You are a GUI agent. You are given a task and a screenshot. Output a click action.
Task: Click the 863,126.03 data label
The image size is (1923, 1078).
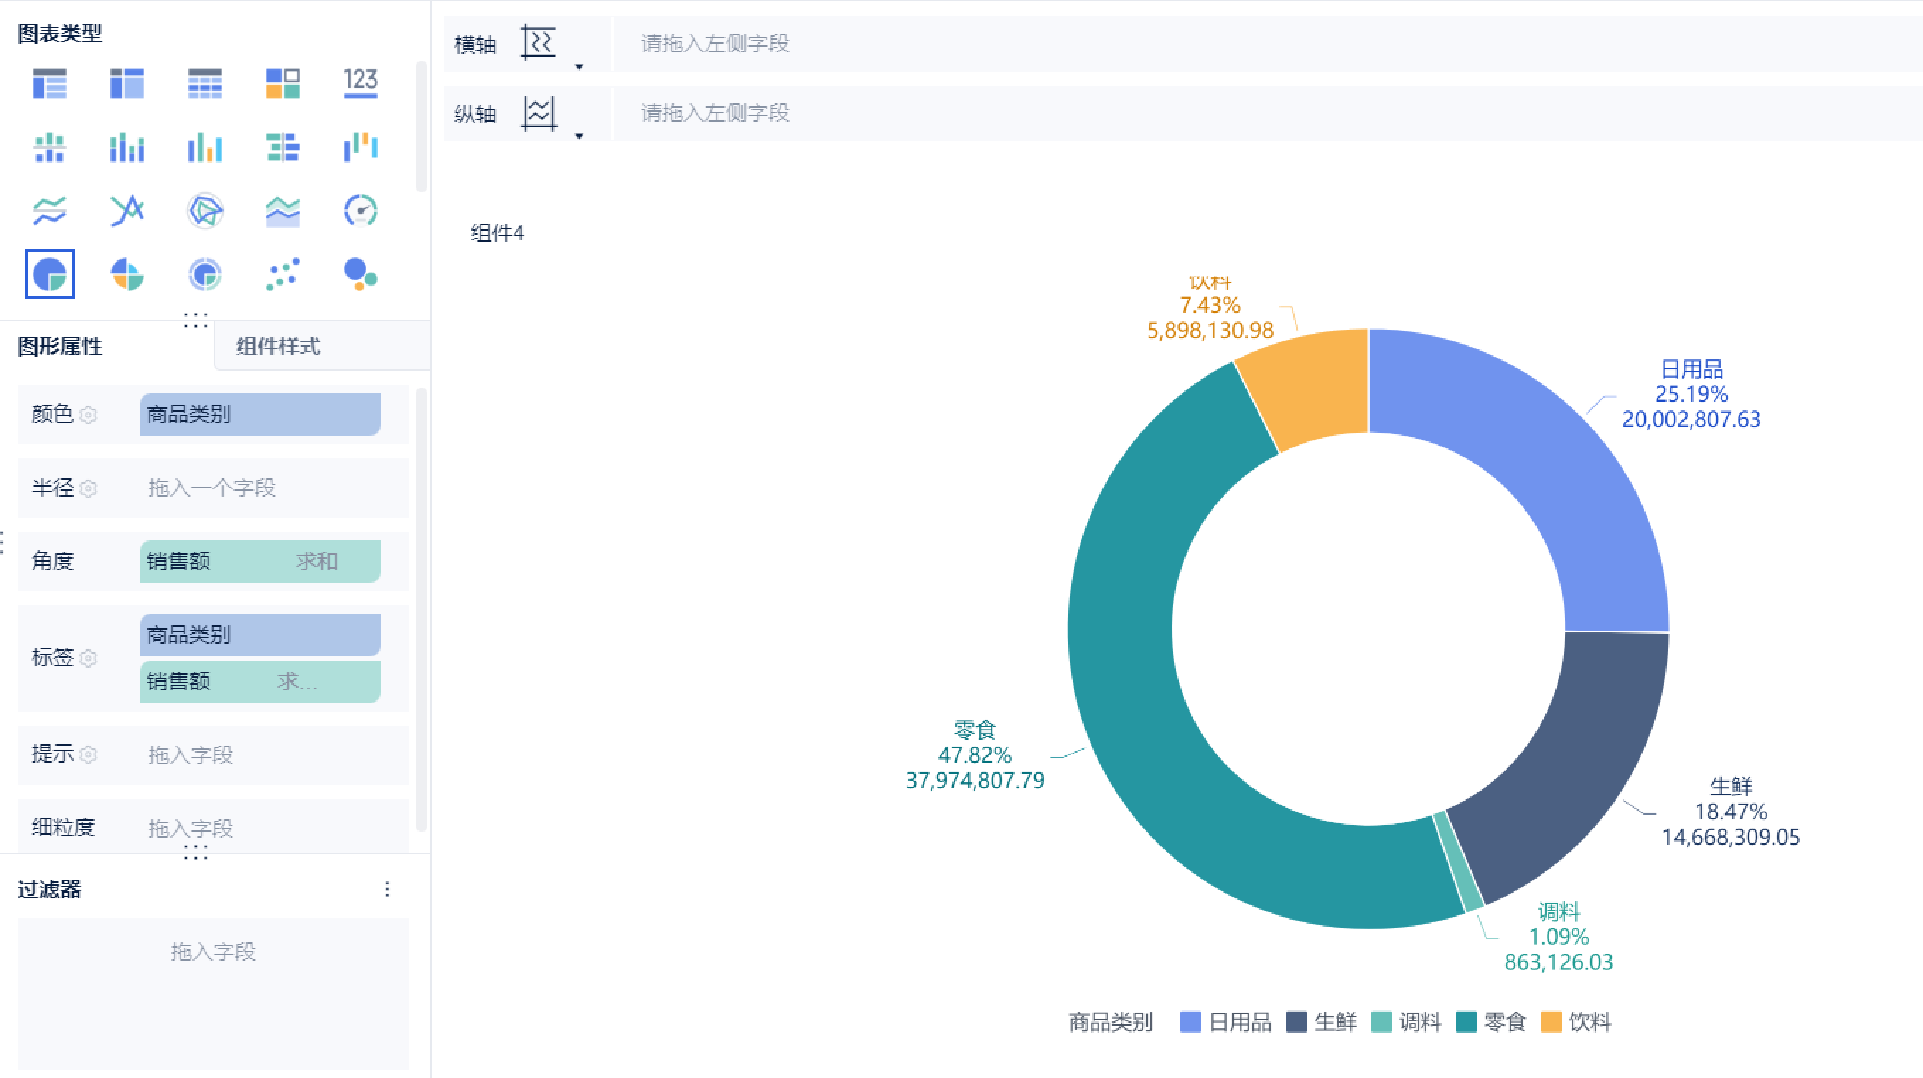coord(1559,962)
